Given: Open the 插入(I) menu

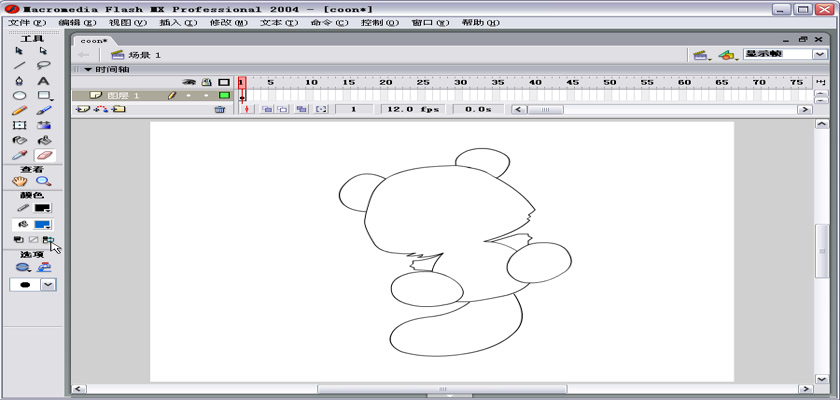Looking at the screenshot, I should 178,23.
